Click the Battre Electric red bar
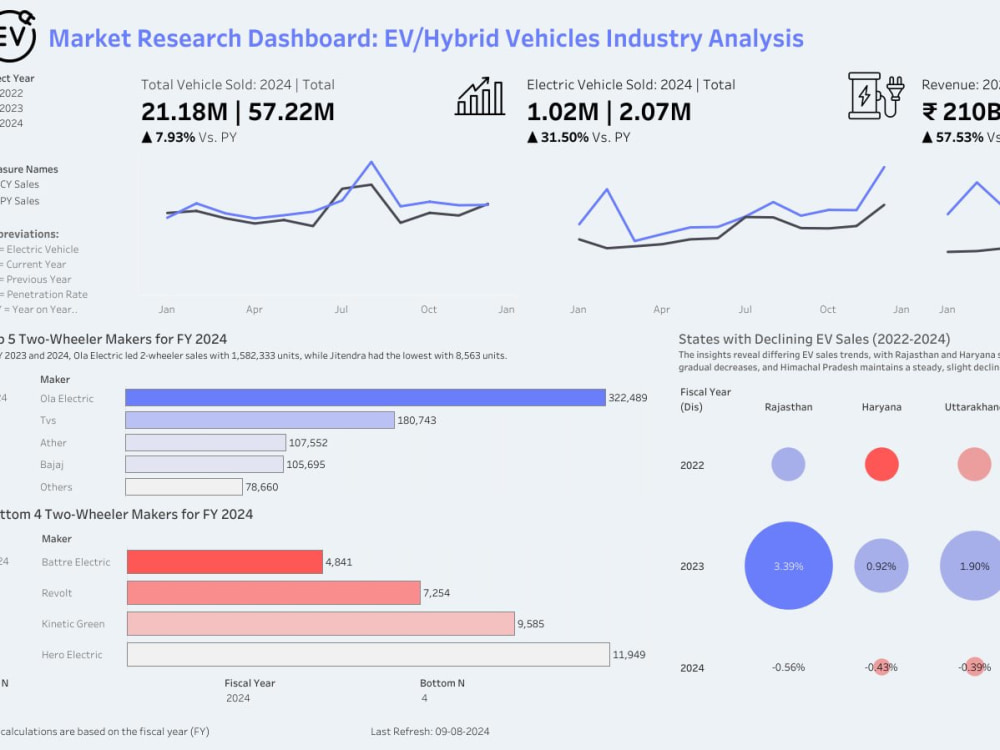This screenshot has height=750, width=1000. click(221, 561)
